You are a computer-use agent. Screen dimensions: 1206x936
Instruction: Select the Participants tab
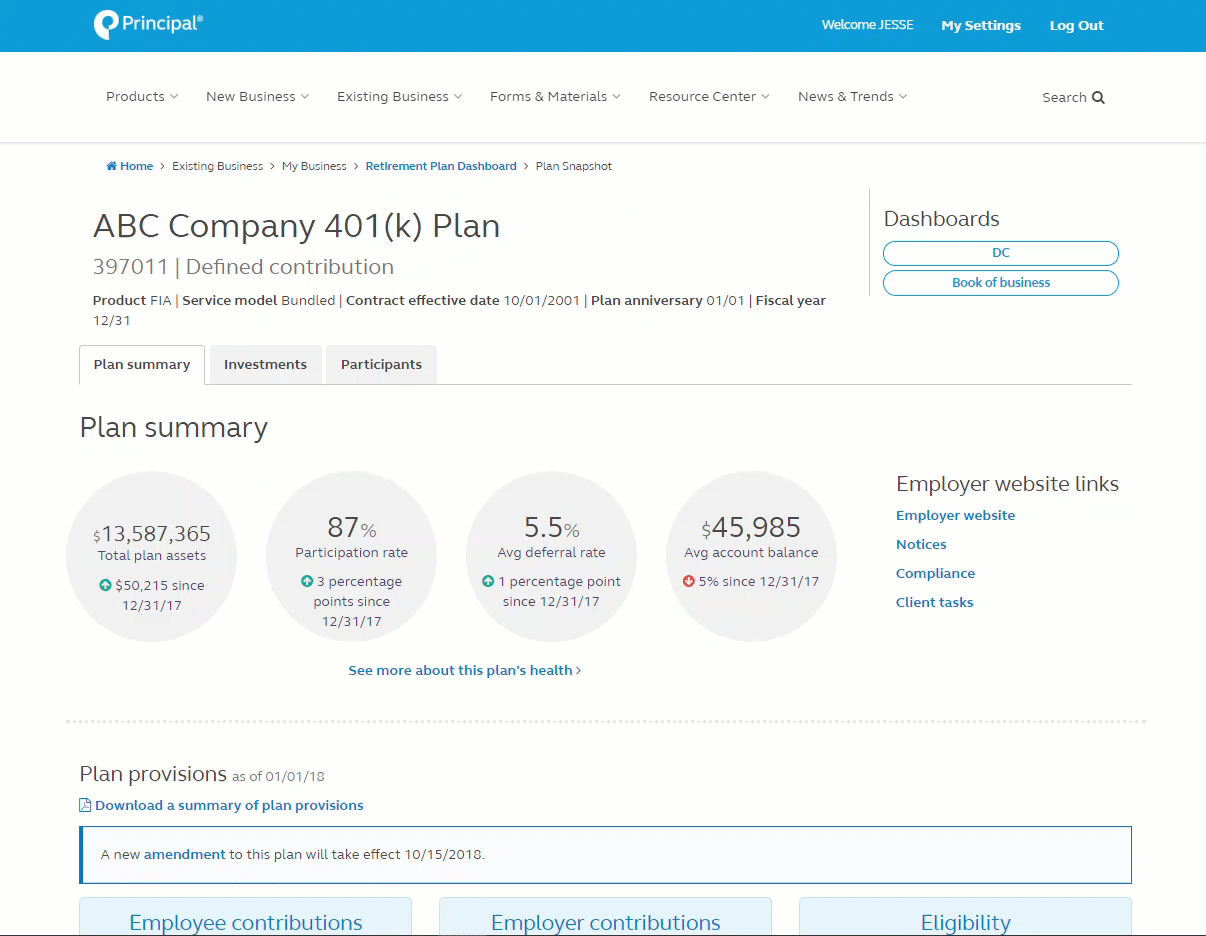click(x=381, y=365)
